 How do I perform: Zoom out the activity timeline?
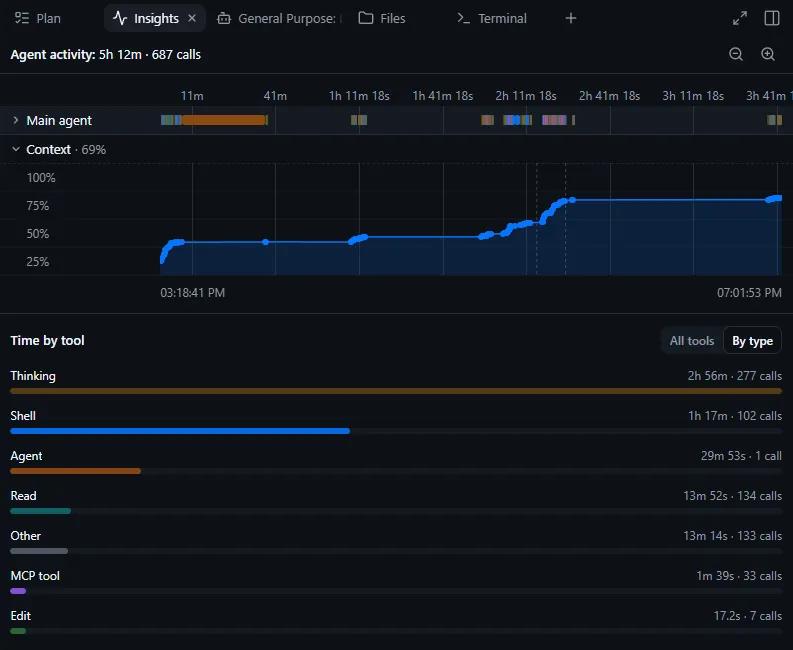tap(736, 54)
